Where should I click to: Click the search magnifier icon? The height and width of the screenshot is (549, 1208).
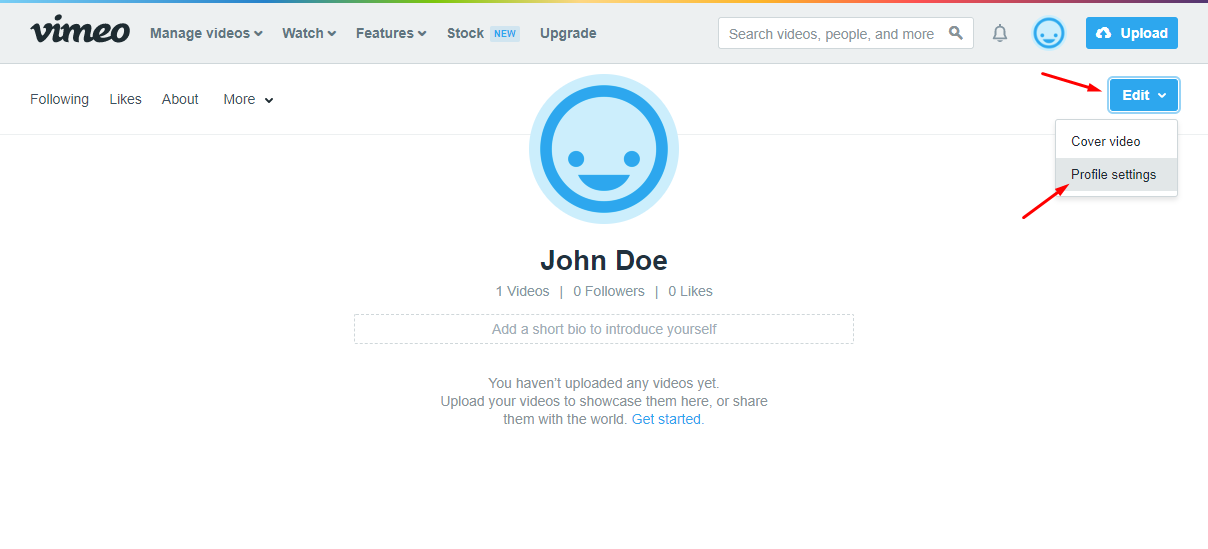957,33
